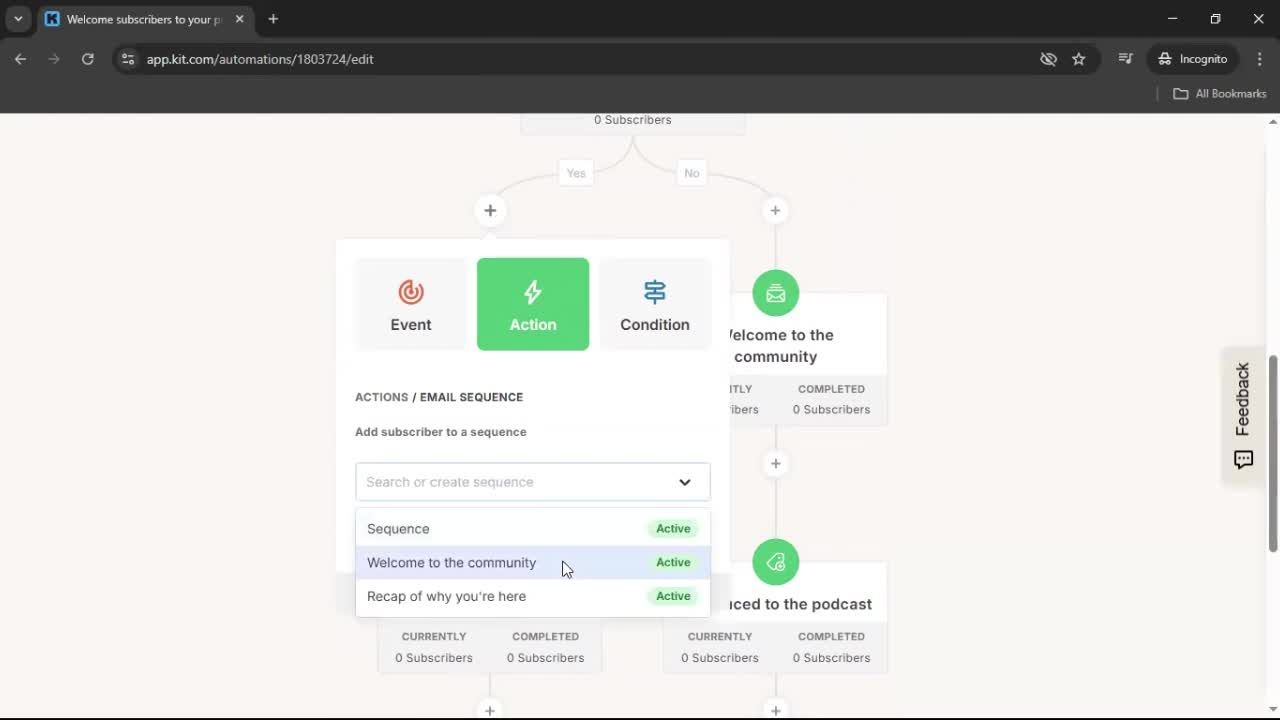The height and width of the screenshot is (720, 1280).
Task: Select the Event icon in the step panel
Action: tap(410, 292)
